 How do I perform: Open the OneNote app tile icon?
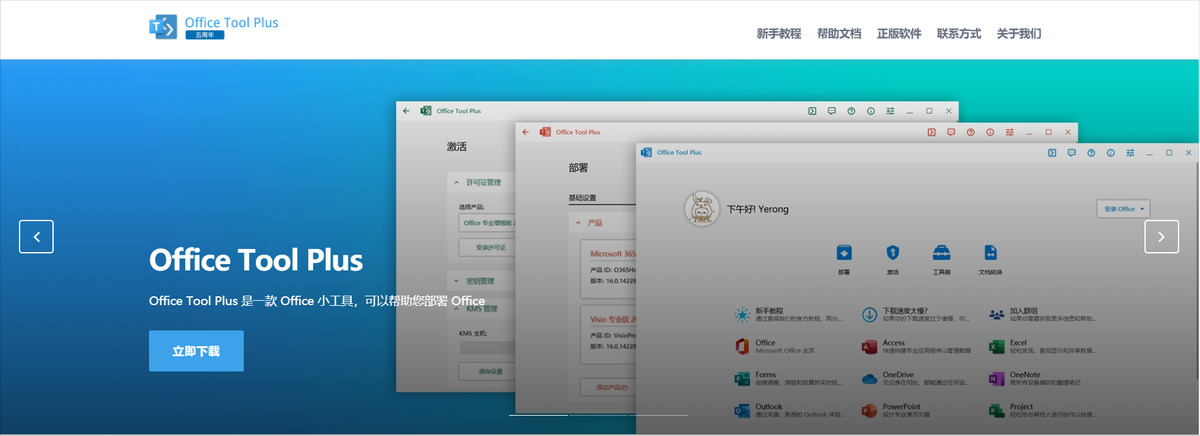[x=996, y=378]
